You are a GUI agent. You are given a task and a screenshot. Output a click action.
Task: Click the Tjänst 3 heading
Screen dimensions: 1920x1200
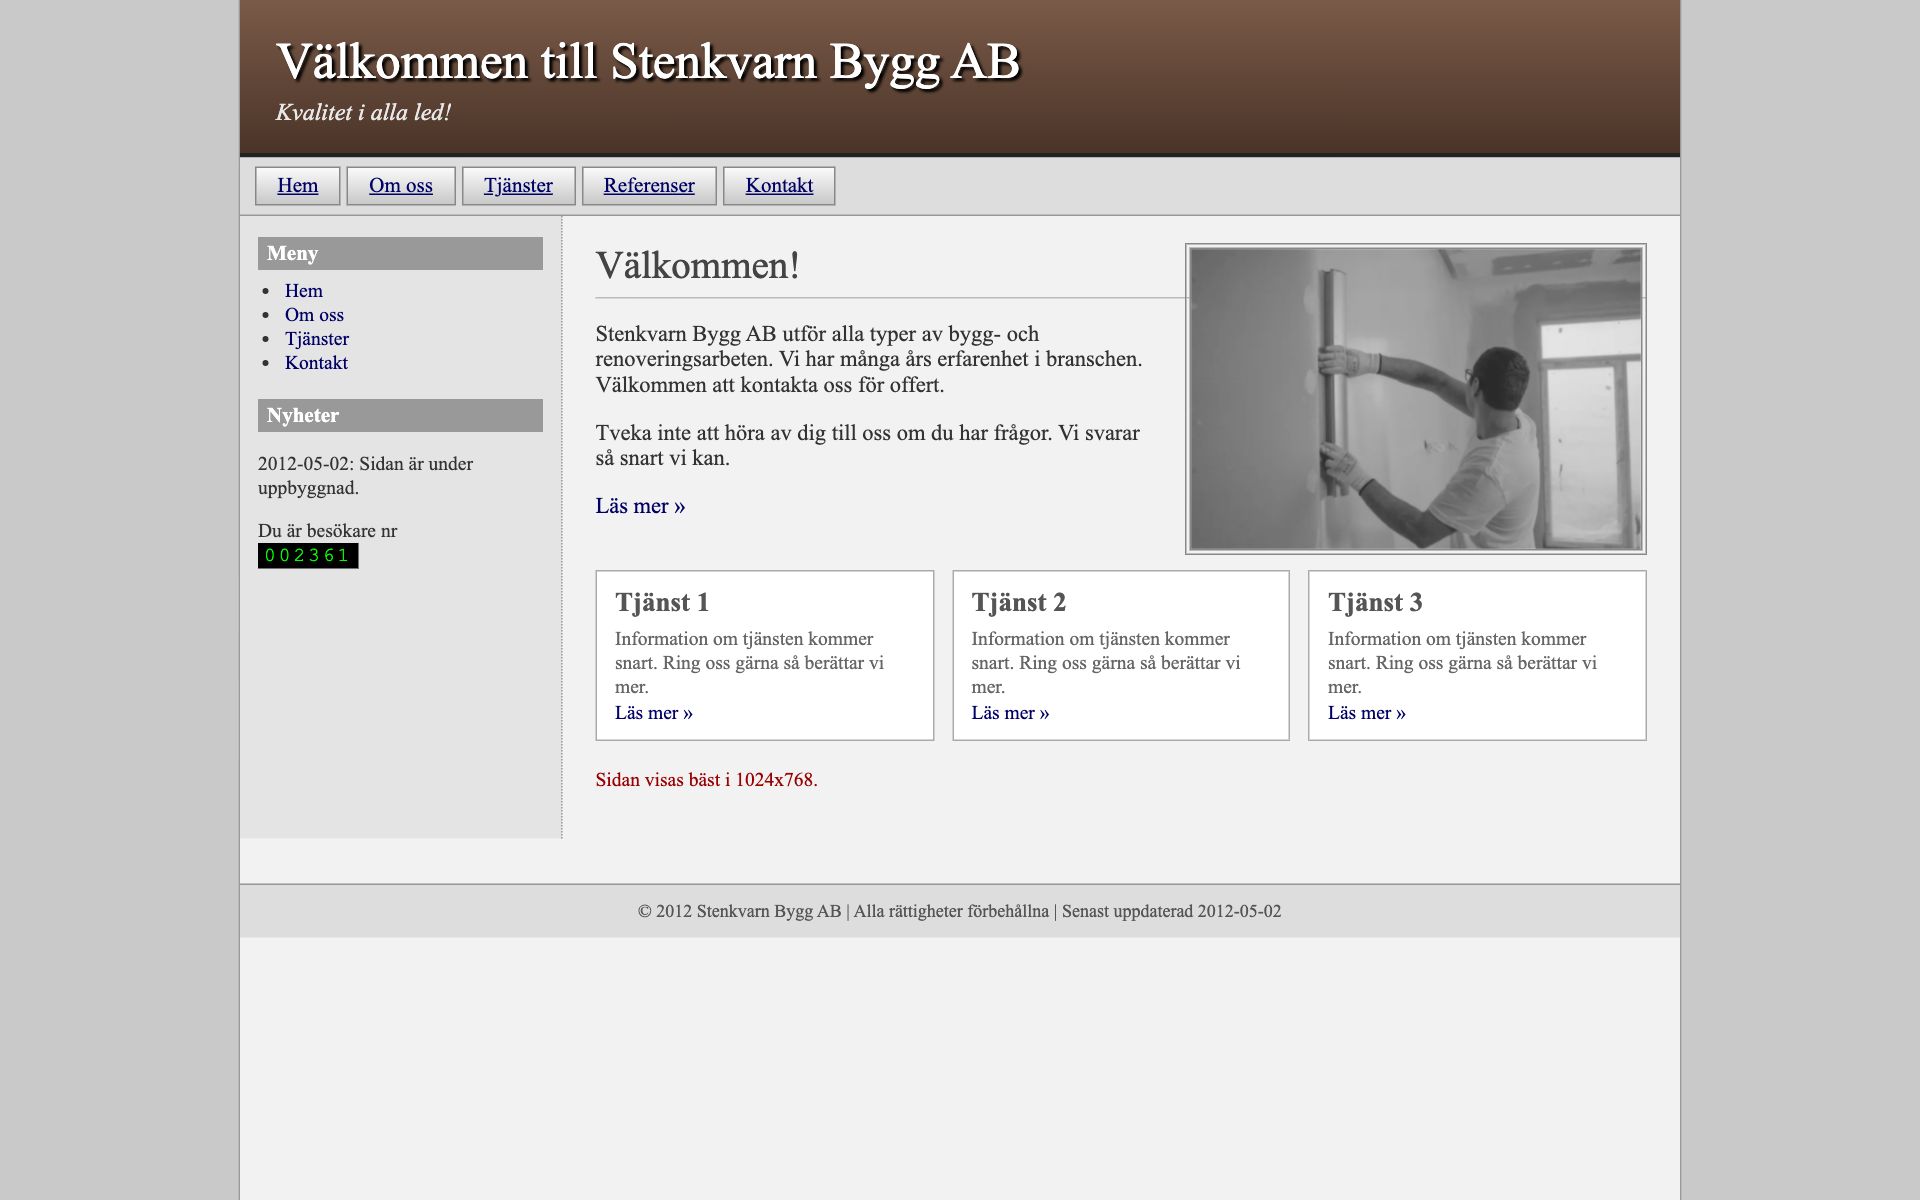pyautogui.click(x=1375, y=602)
